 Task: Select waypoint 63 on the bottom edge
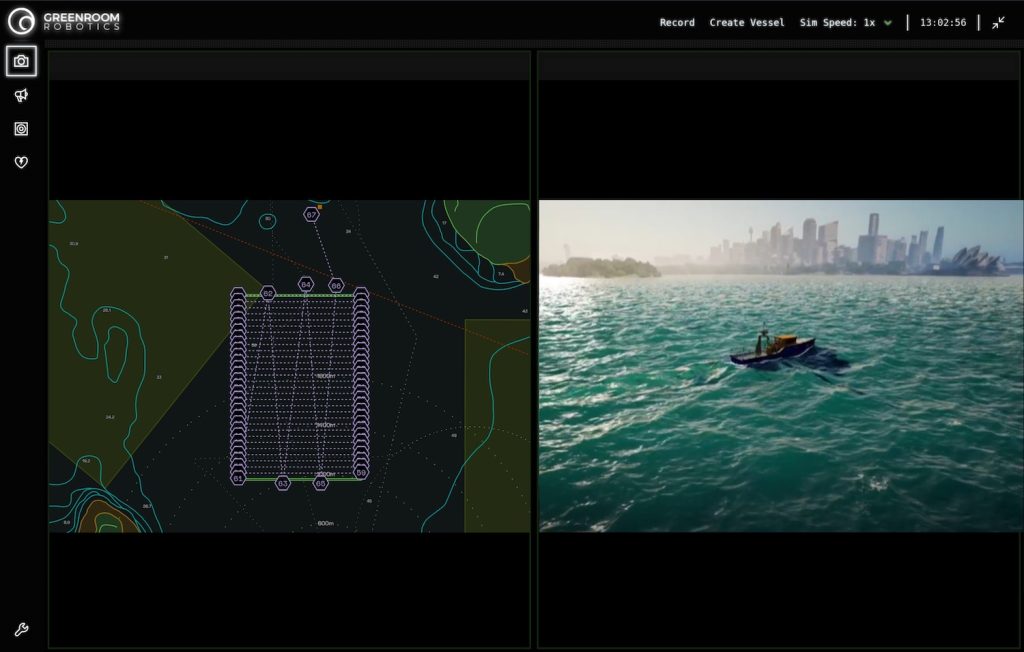click(x=283, y=483)
